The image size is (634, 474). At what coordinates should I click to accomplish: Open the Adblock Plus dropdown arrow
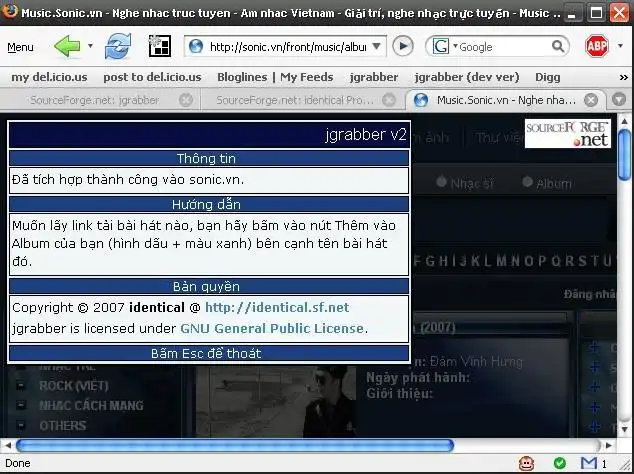click(620, 46)
